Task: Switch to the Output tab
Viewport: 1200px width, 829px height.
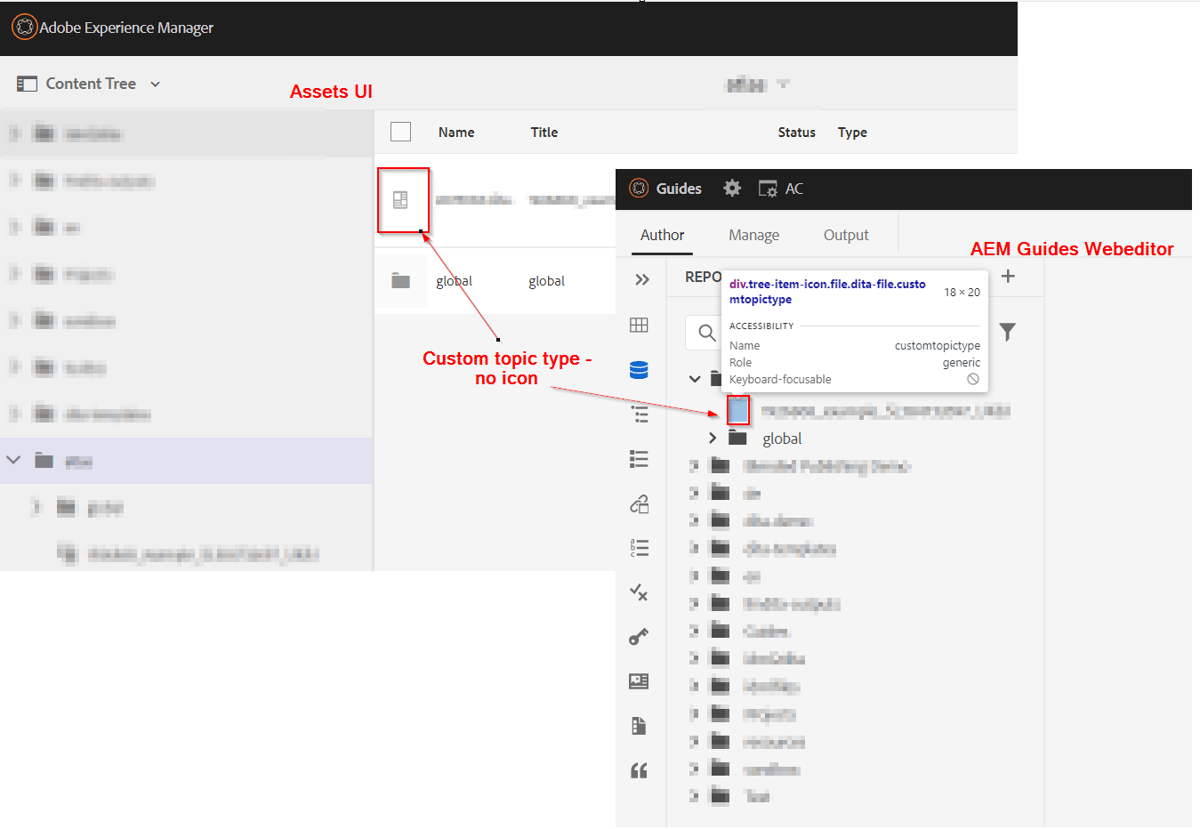Action: (x=845, y=234)
